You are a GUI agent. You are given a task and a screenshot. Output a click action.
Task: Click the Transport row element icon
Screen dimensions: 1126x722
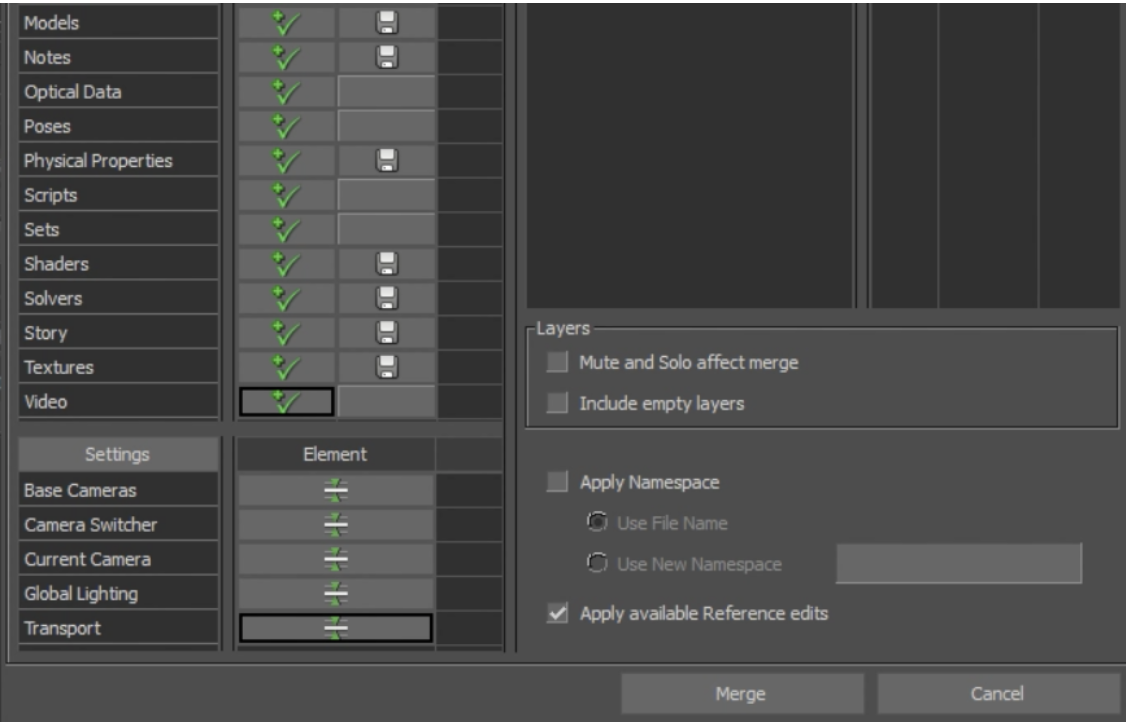pyautogui.click(x=335, y=628)
